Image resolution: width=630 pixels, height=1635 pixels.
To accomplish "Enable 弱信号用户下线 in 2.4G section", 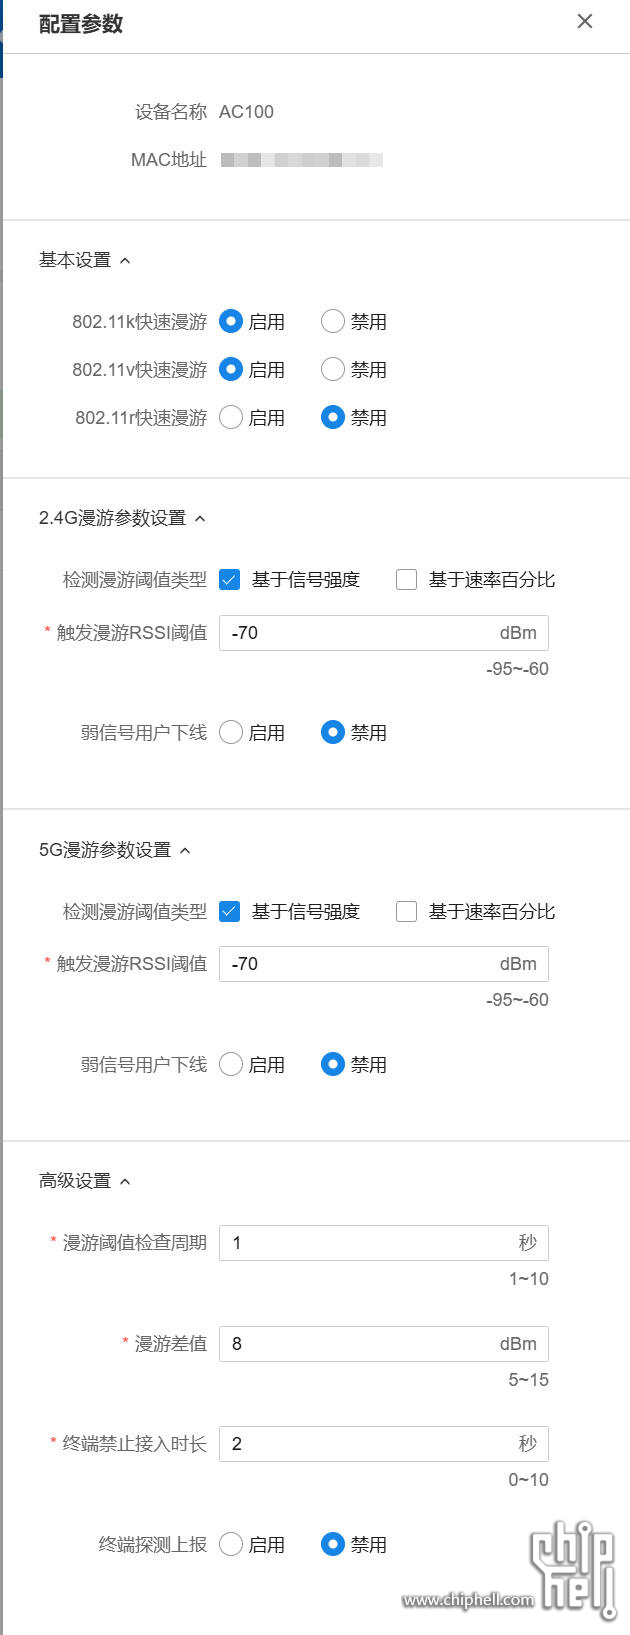I will [x=231, y=733].
